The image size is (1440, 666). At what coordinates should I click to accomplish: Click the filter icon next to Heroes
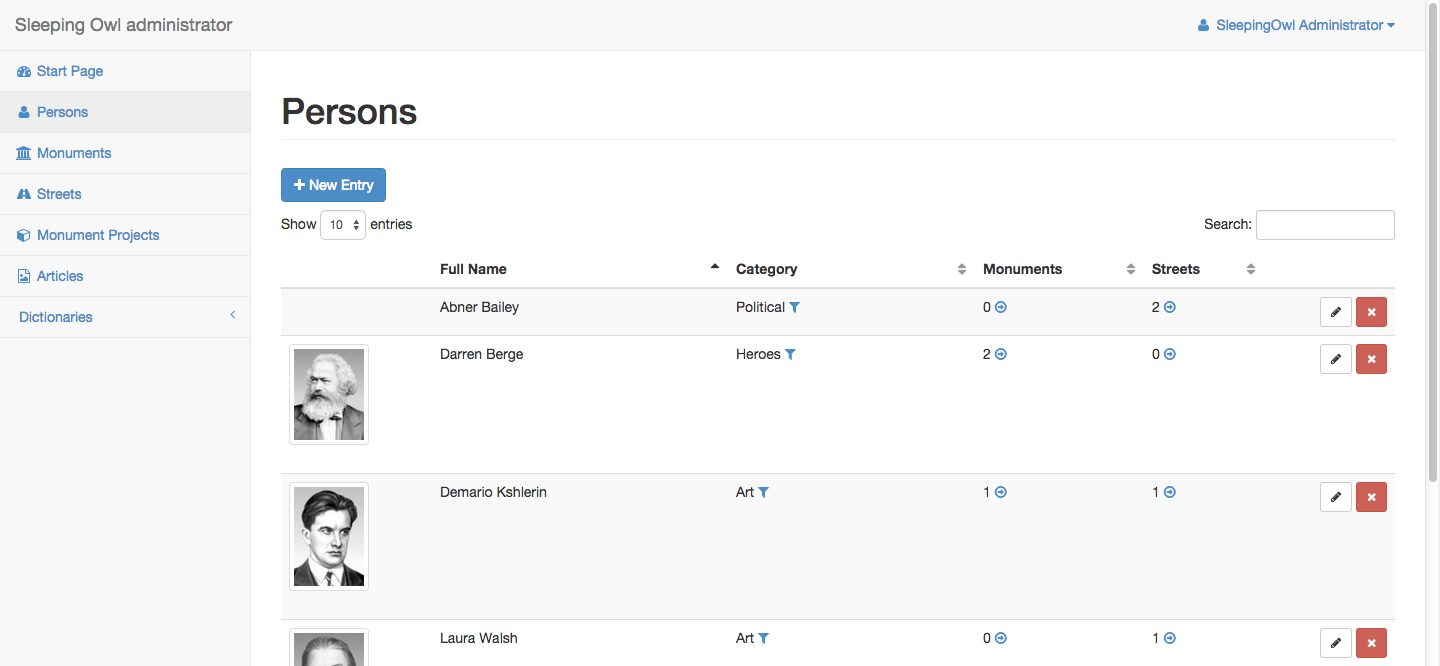(790, 355)
